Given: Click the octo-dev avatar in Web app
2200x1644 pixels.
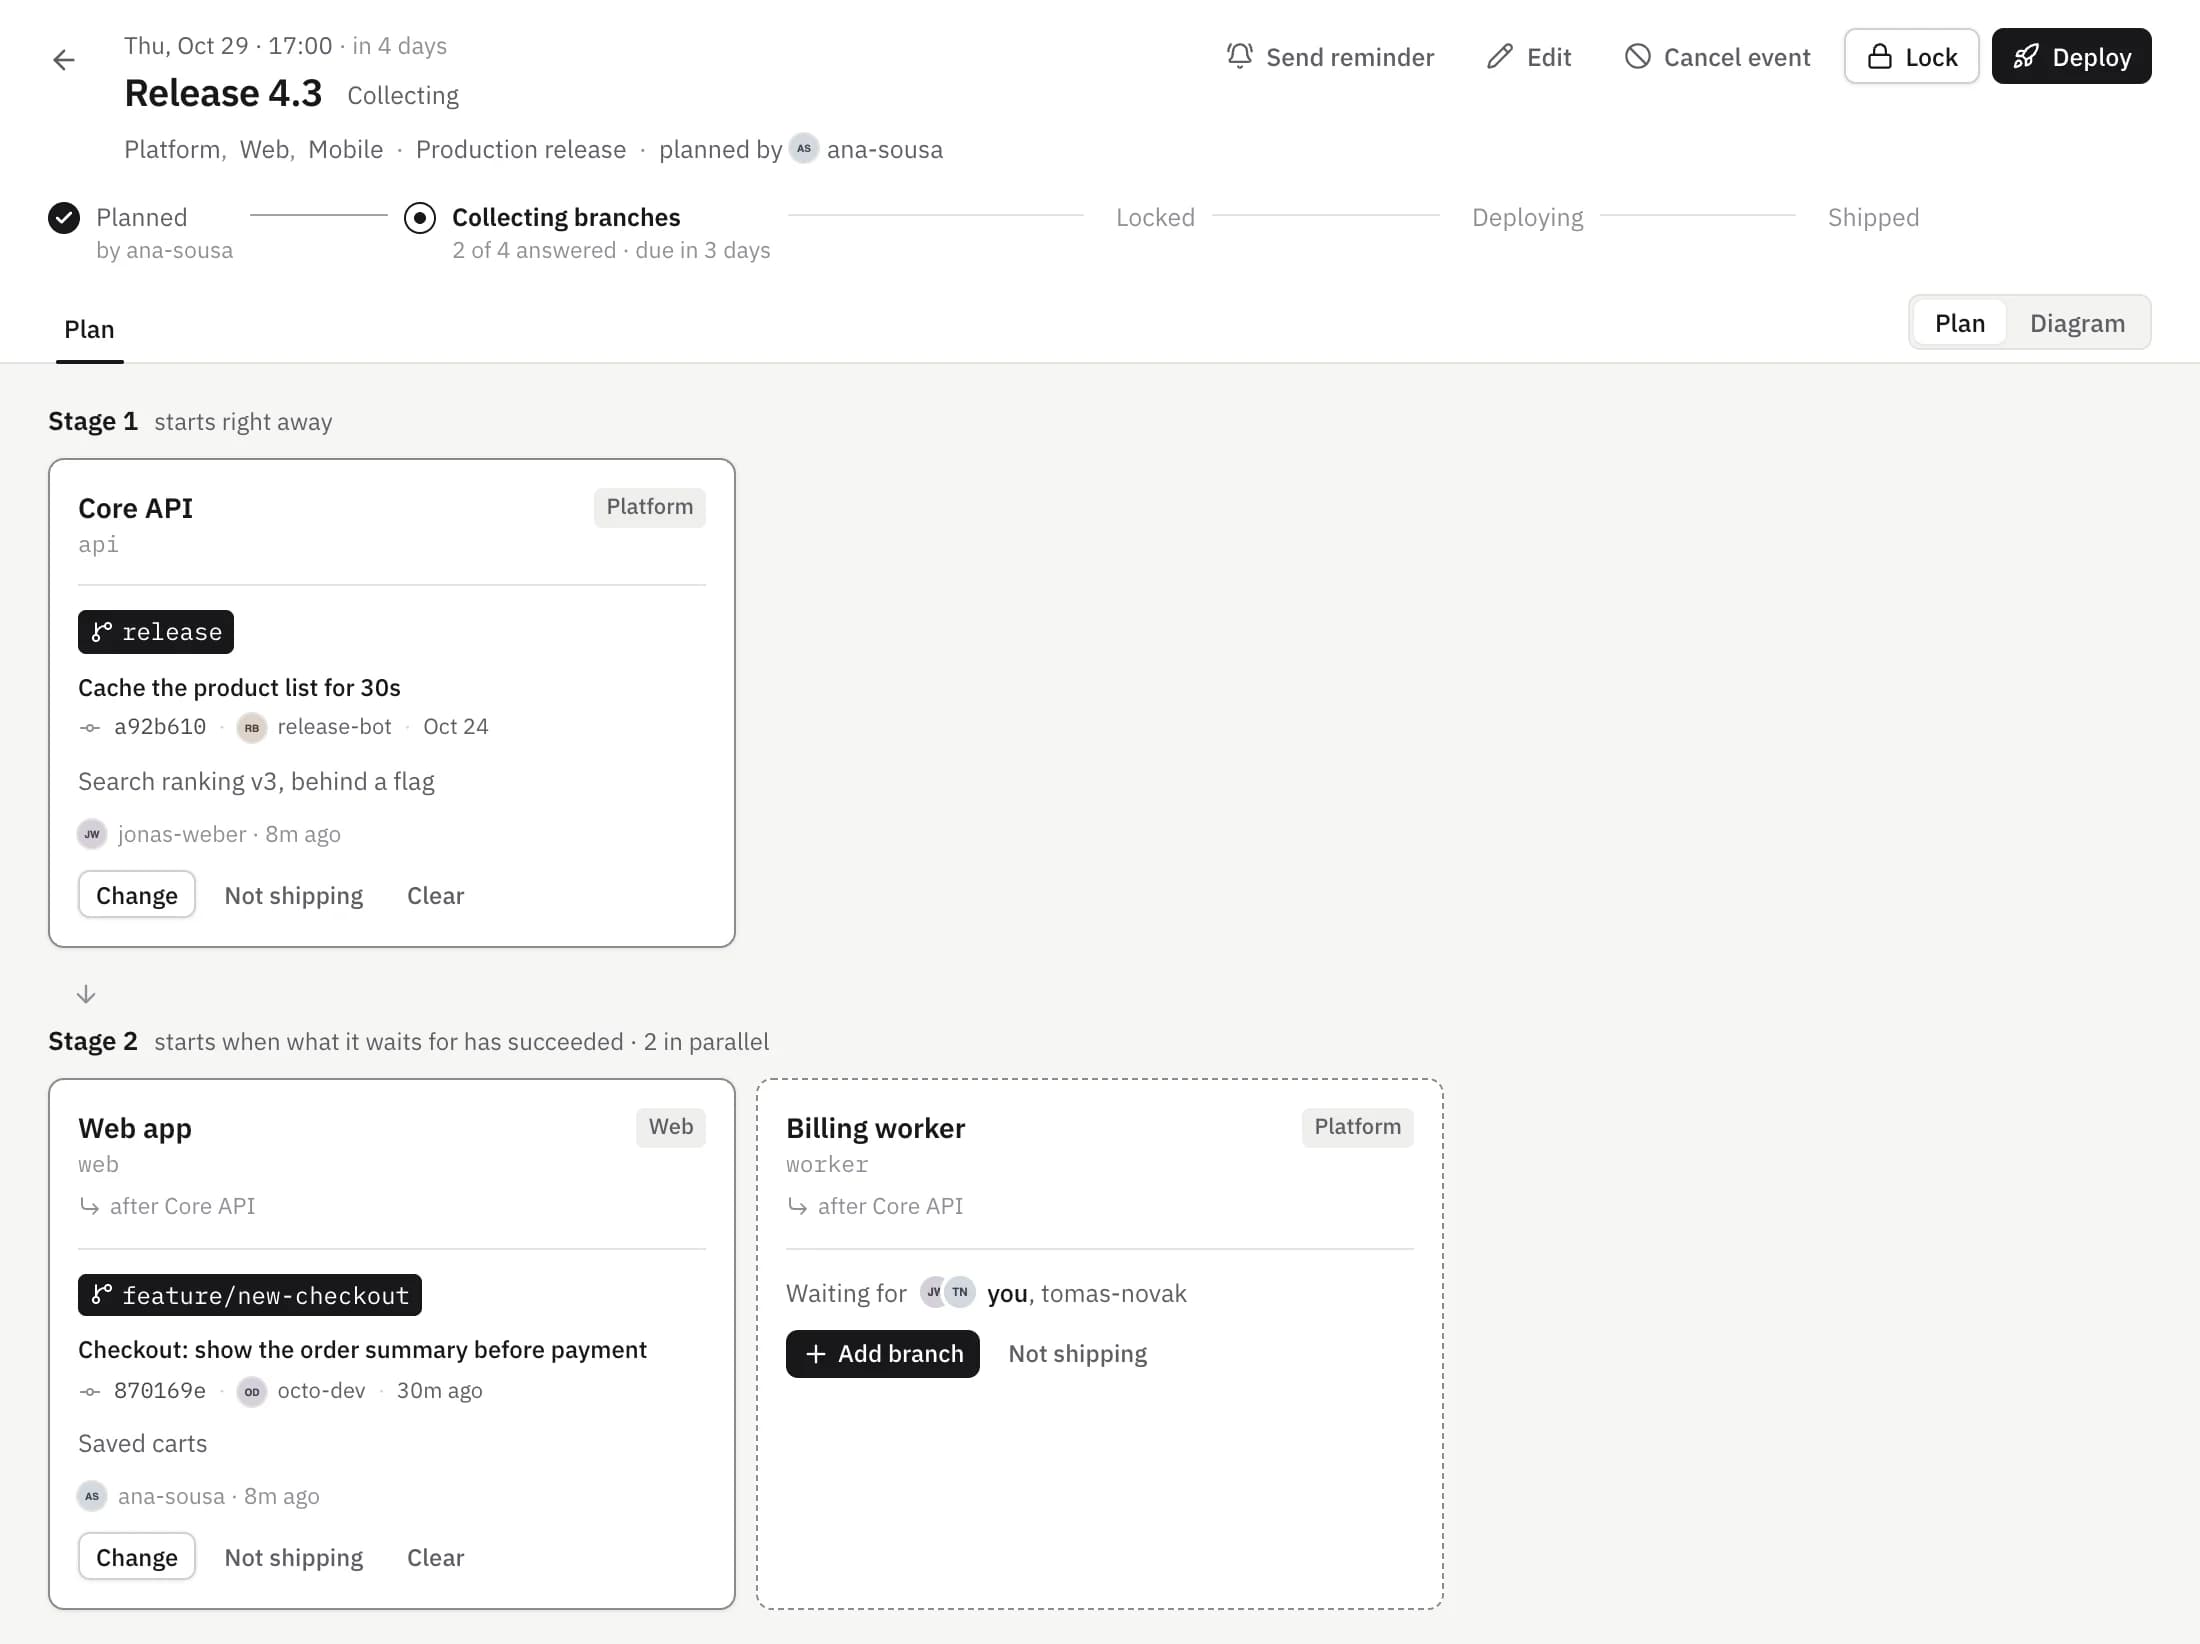Looking at the screenshot, I should pos(251,1391).
